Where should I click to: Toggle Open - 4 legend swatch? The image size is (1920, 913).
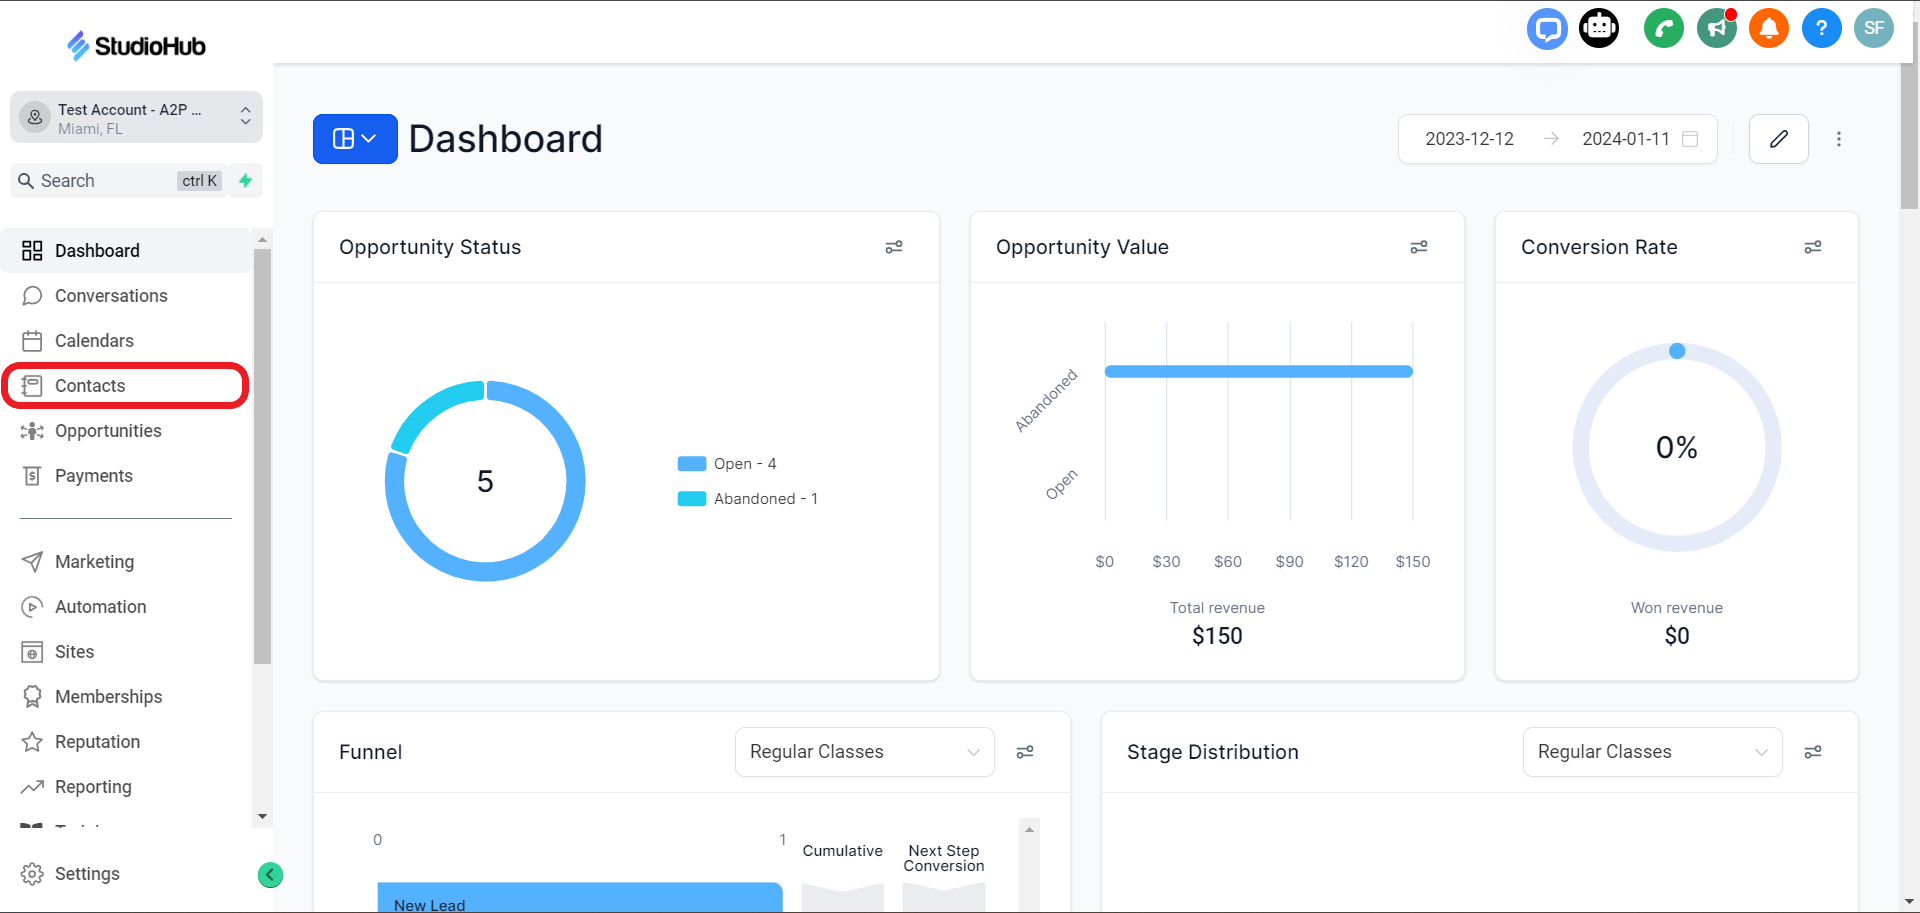tap(692, 464)
